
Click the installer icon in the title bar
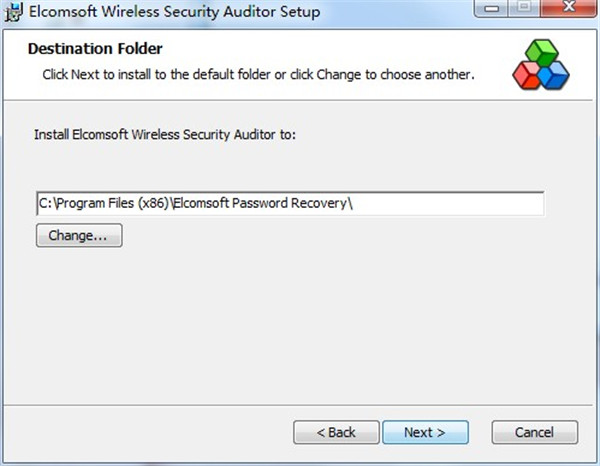pos(14,12)
